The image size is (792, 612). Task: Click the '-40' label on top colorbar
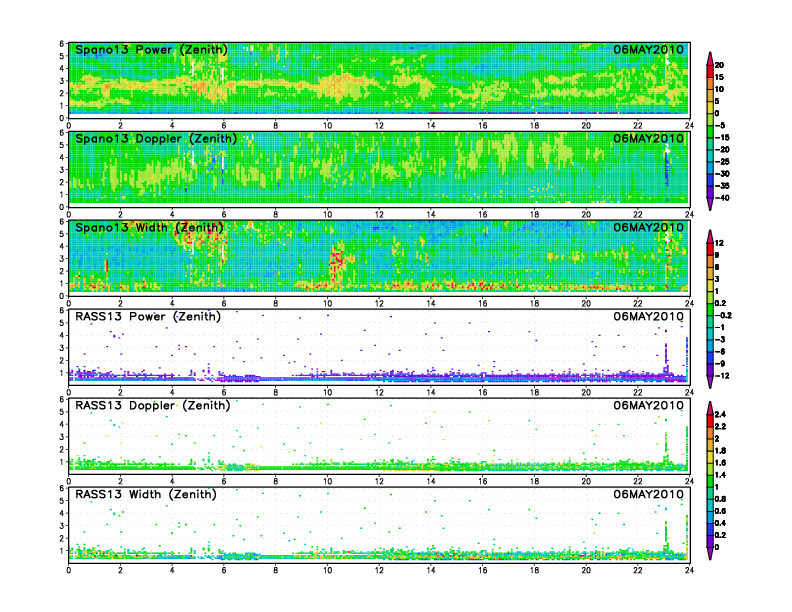point(722,198)
